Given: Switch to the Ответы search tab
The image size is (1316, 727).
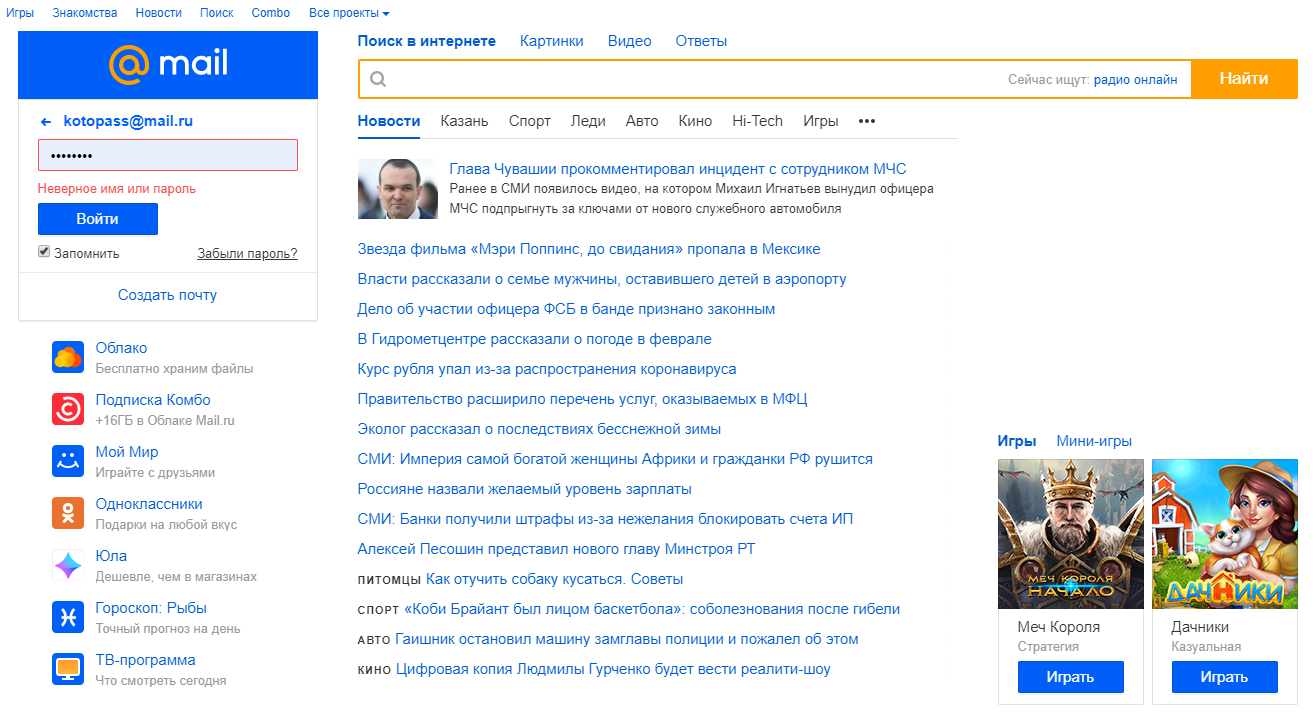Looking at the screenshot, I should [x=701, y=41].
